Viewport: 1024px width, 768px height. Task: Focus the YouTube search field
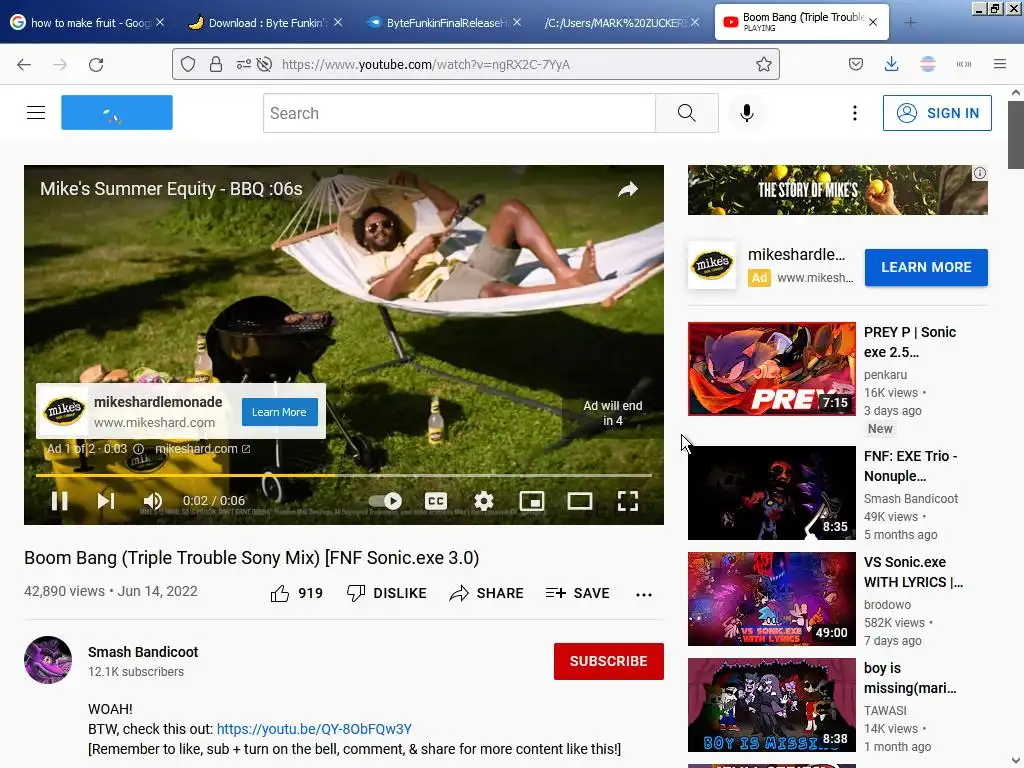pos(459,113)
